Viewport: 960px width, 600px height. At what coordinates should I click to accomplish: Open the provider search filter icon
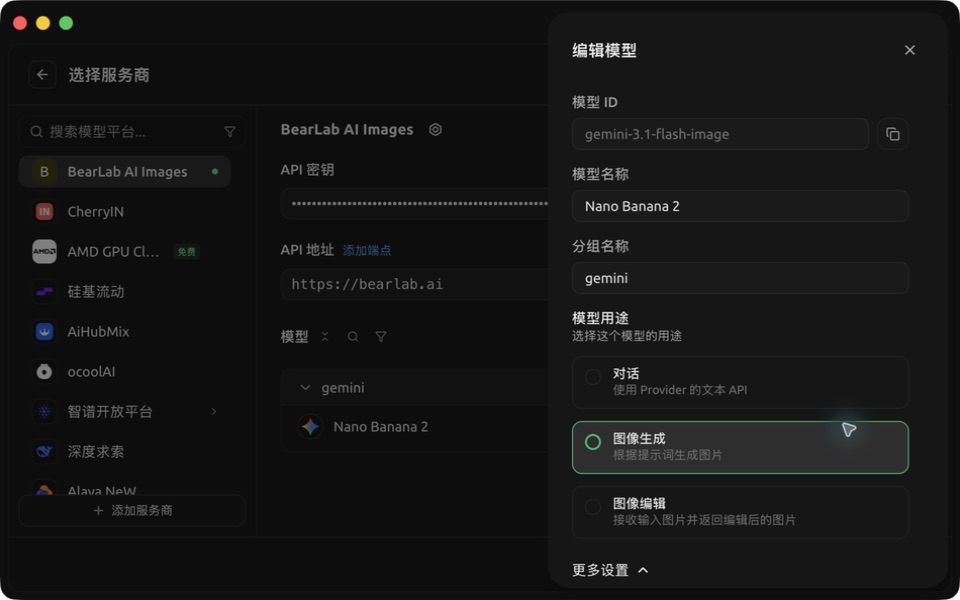pyautogui.click(x=230, y=132)
